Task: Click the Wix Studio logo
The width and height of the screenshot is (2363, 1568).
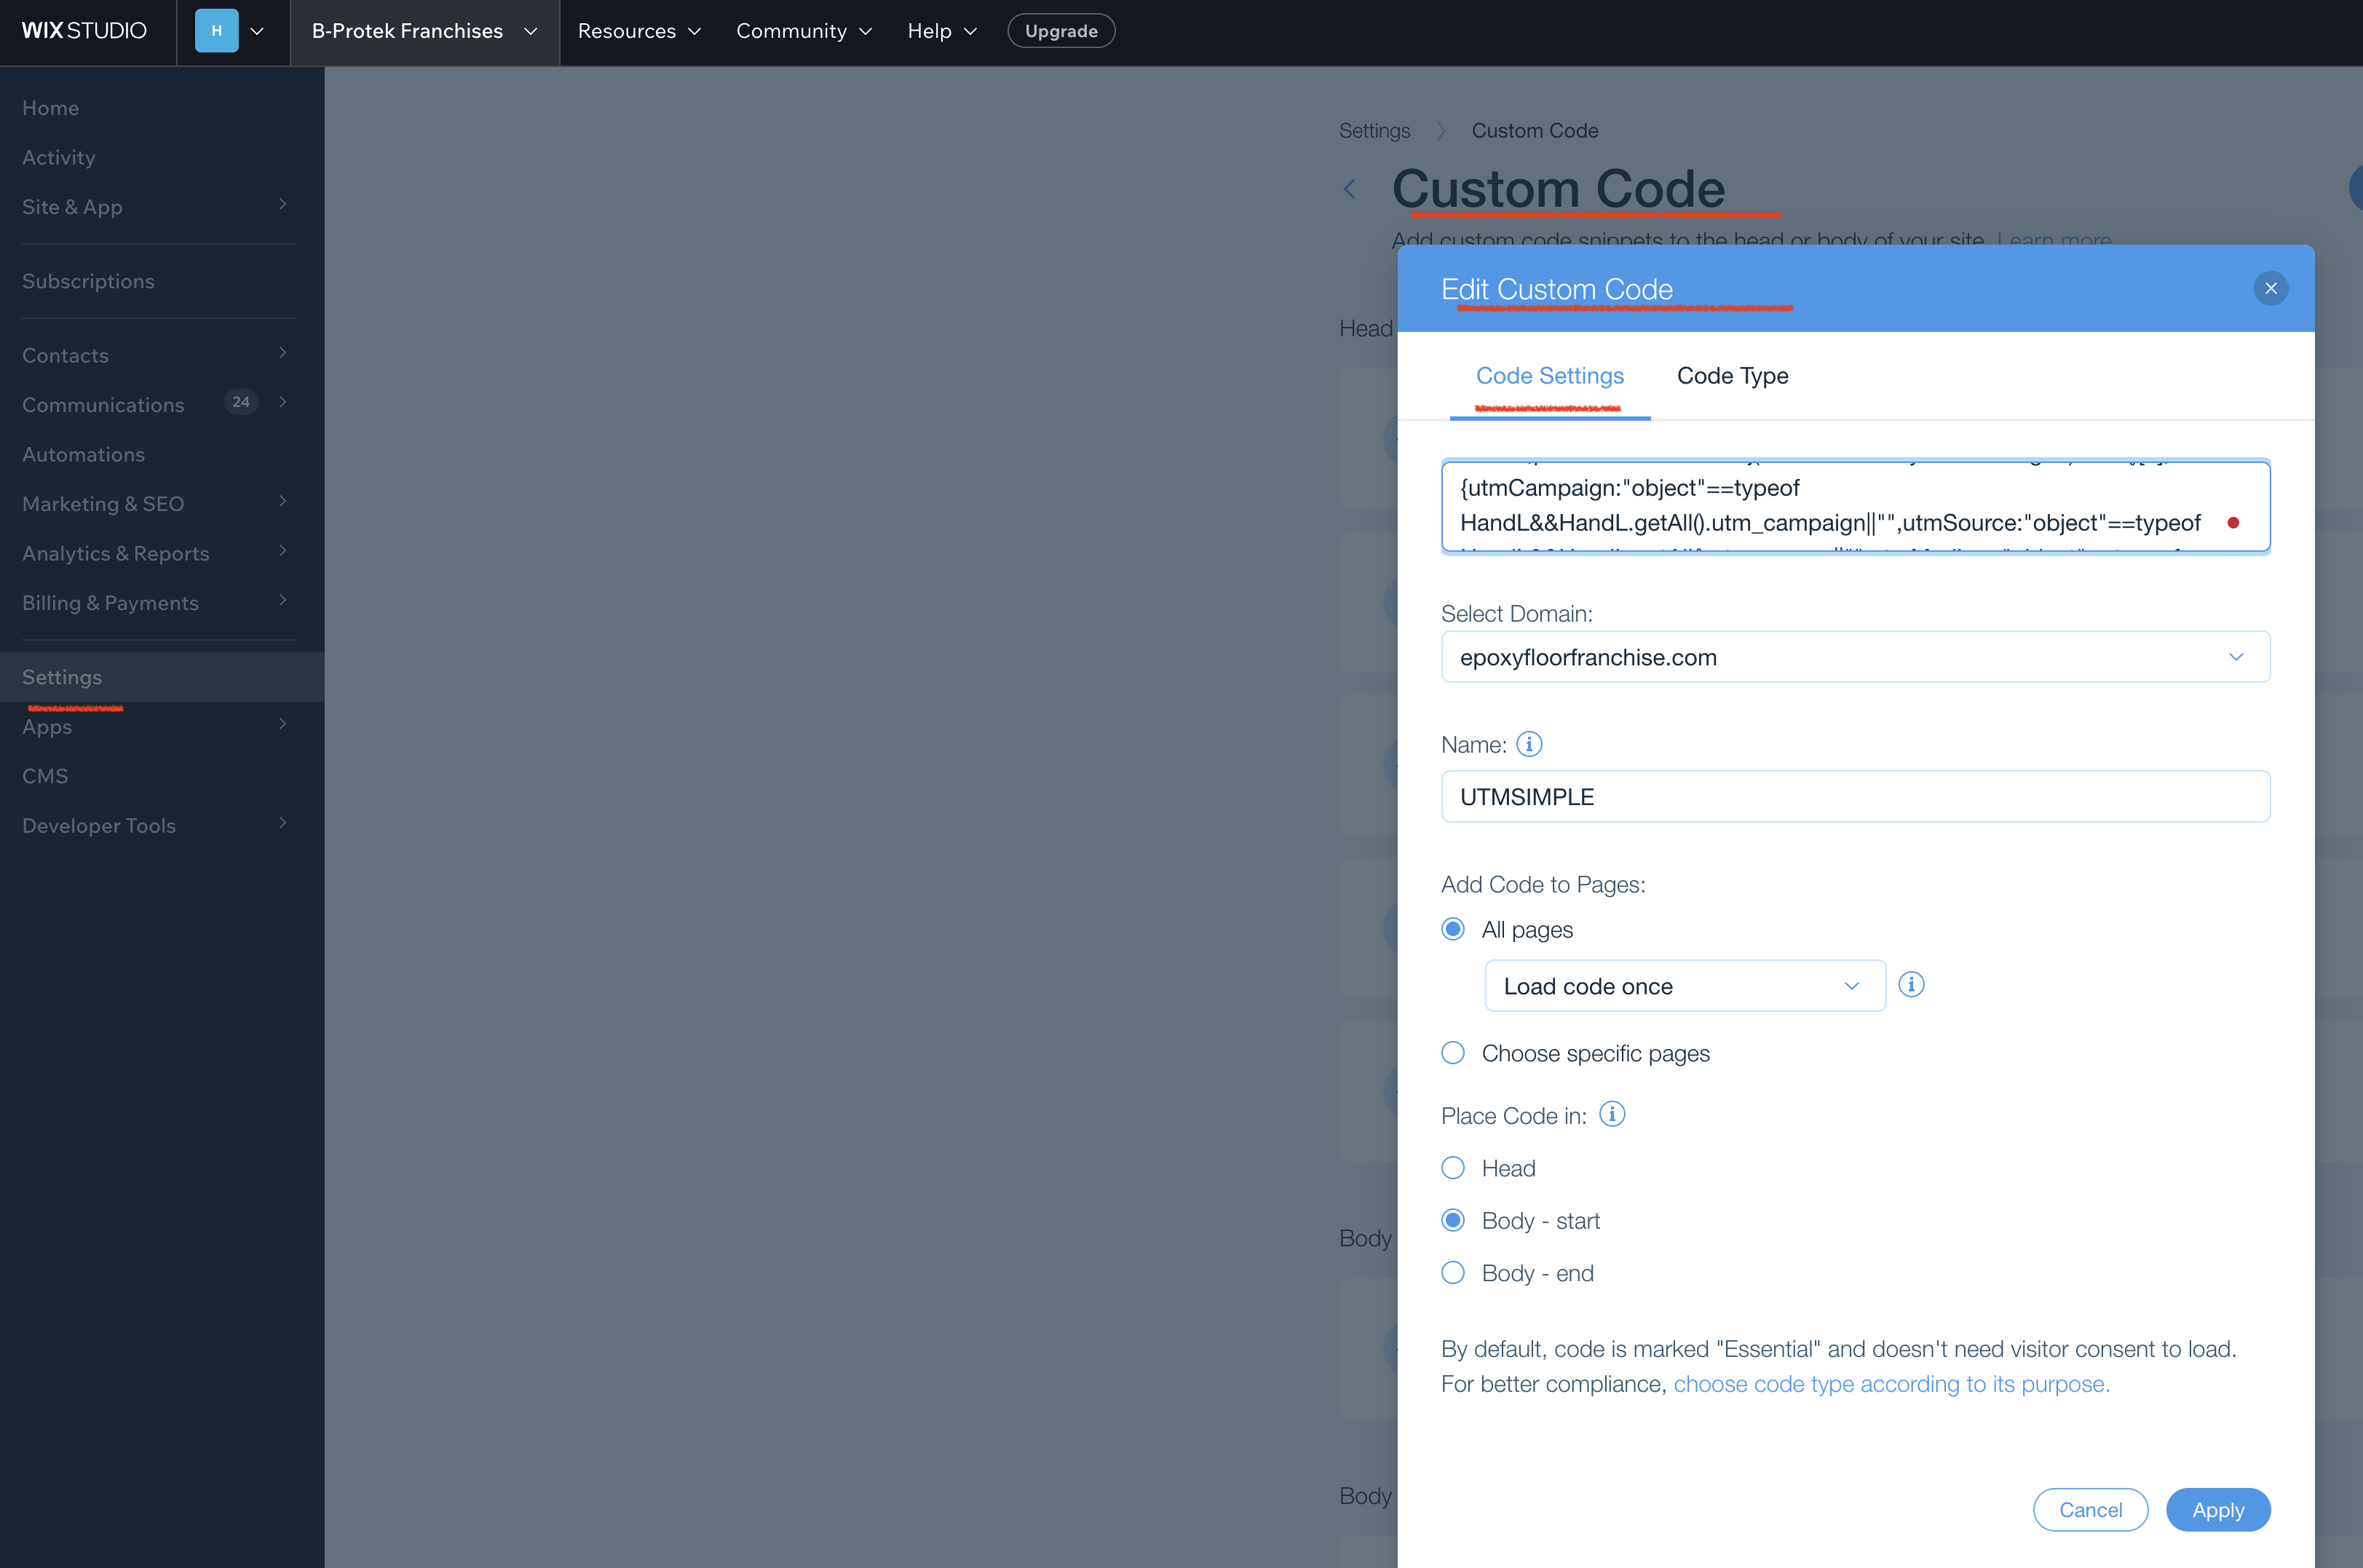Action: click(84, 31)
